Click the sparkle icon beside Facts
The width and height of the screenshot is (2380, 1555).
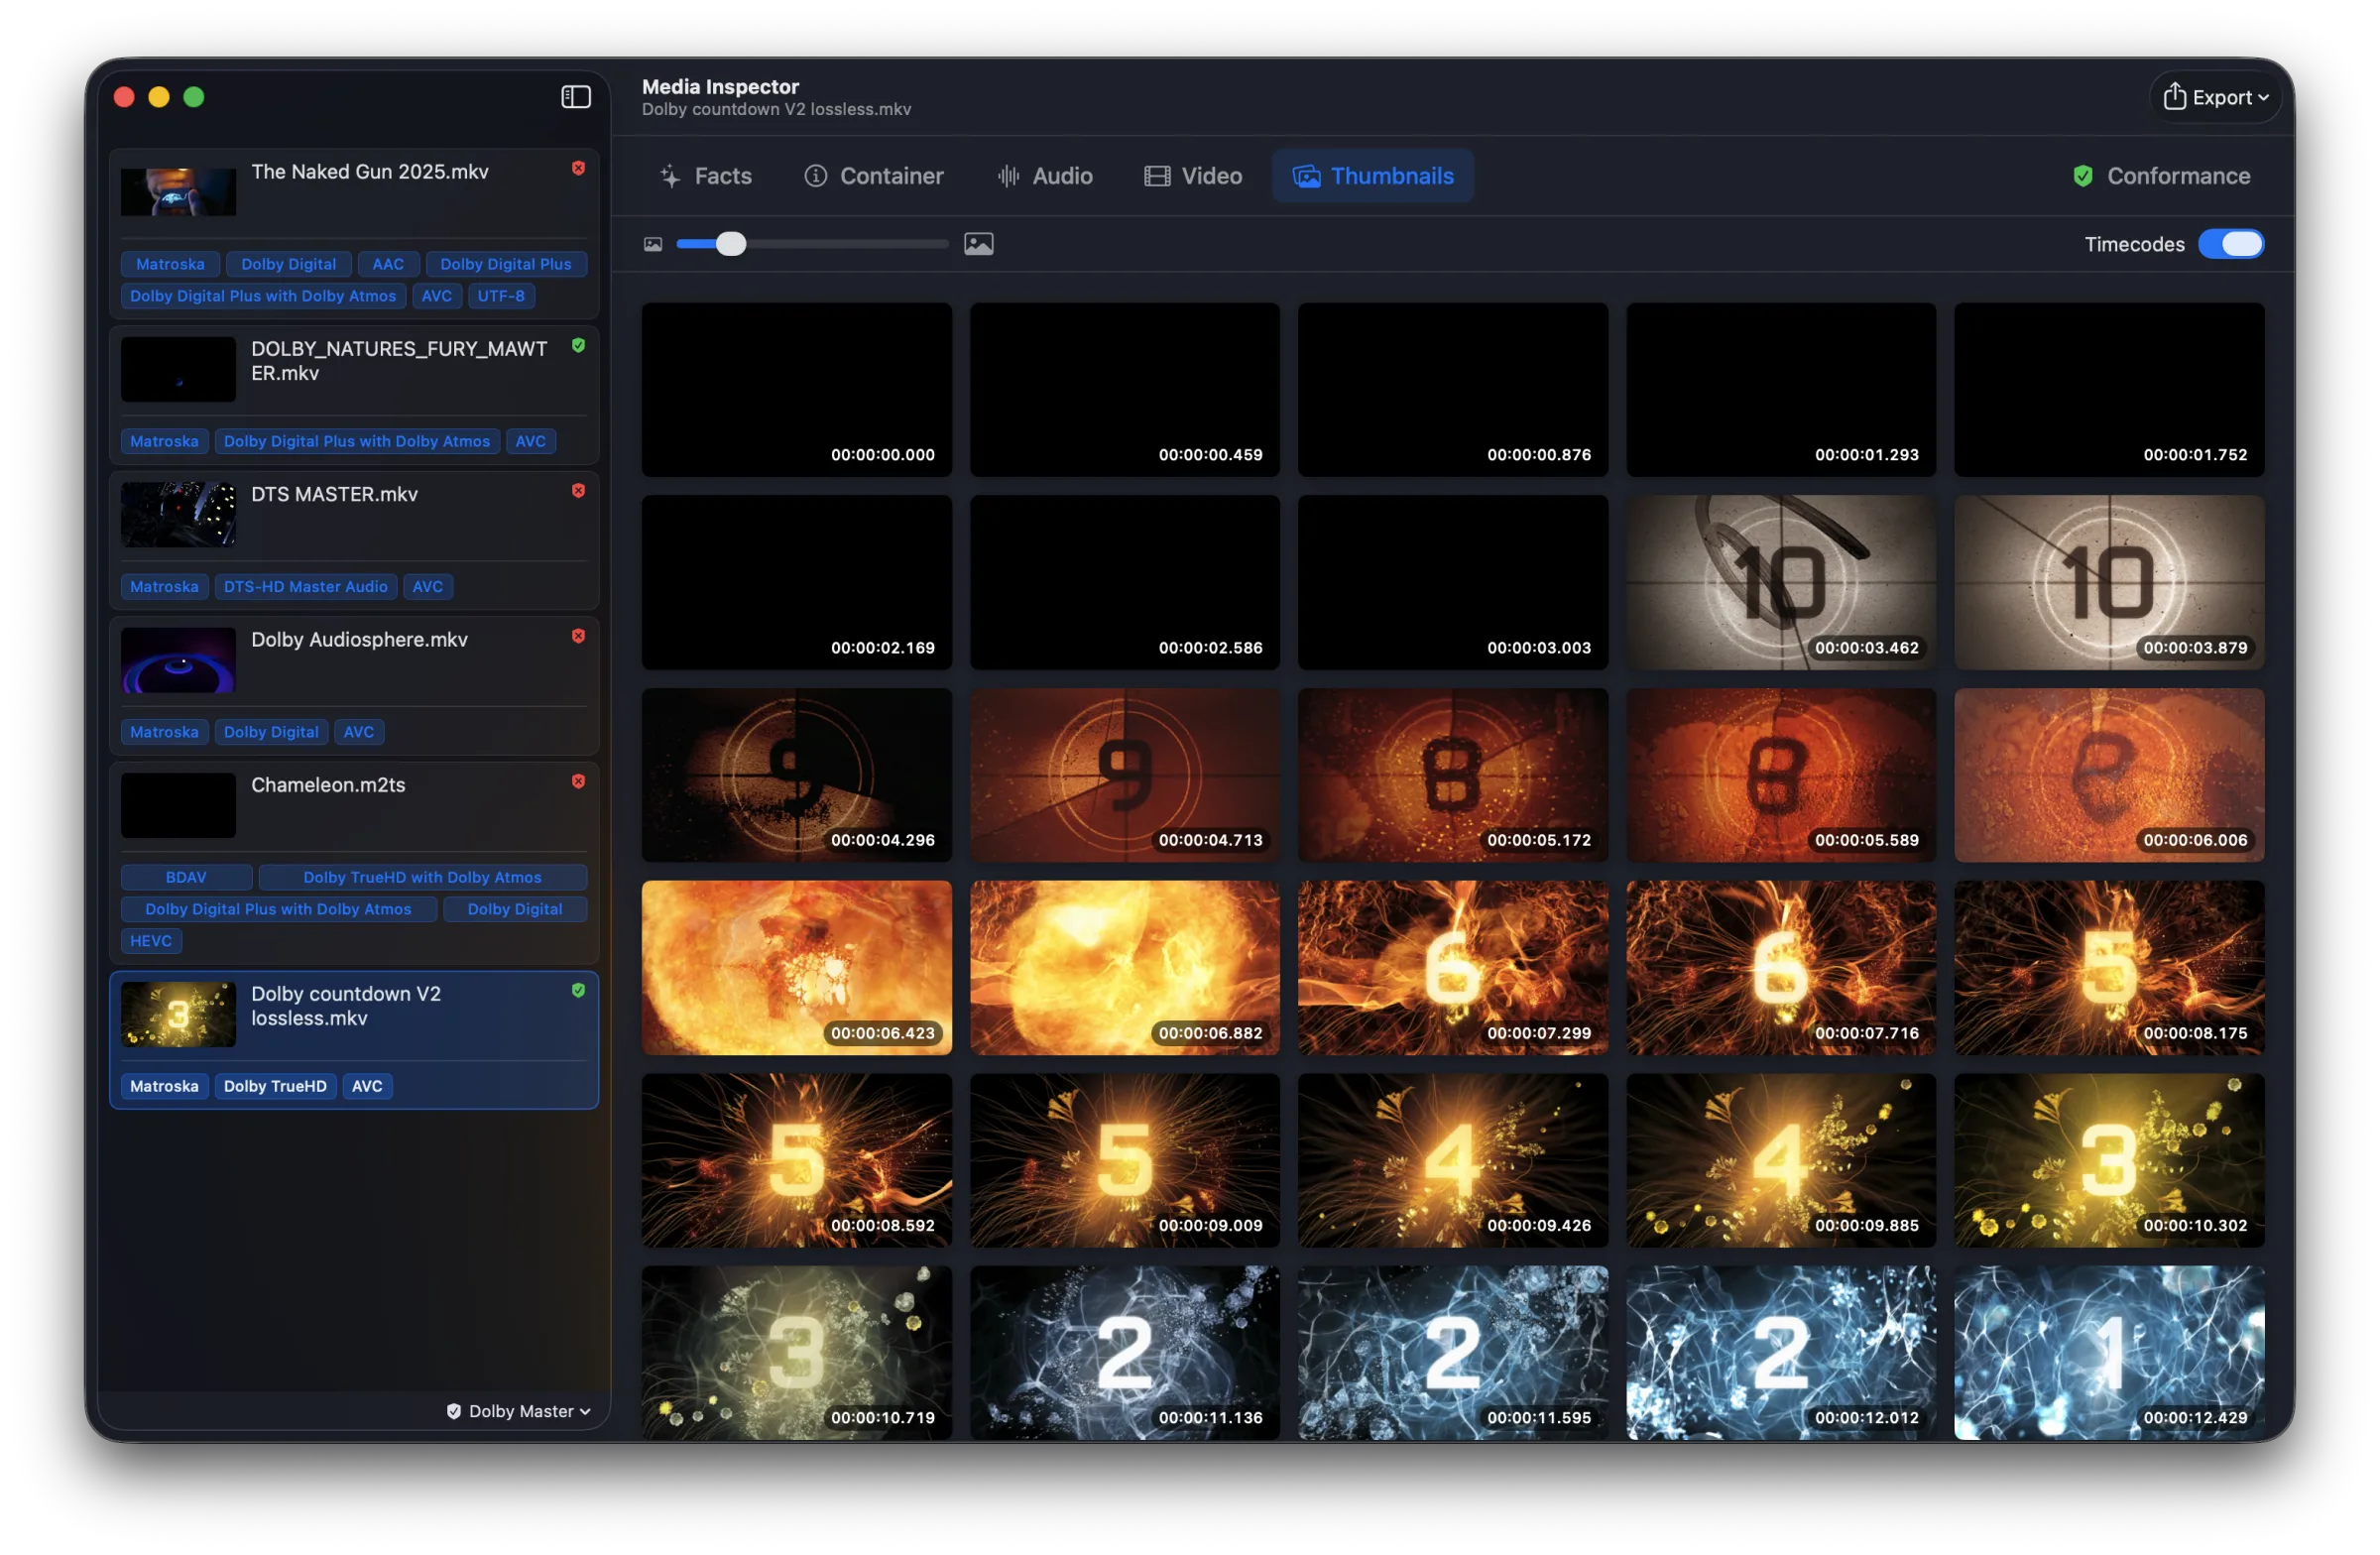pyautogui.click(x=670, y=176)
